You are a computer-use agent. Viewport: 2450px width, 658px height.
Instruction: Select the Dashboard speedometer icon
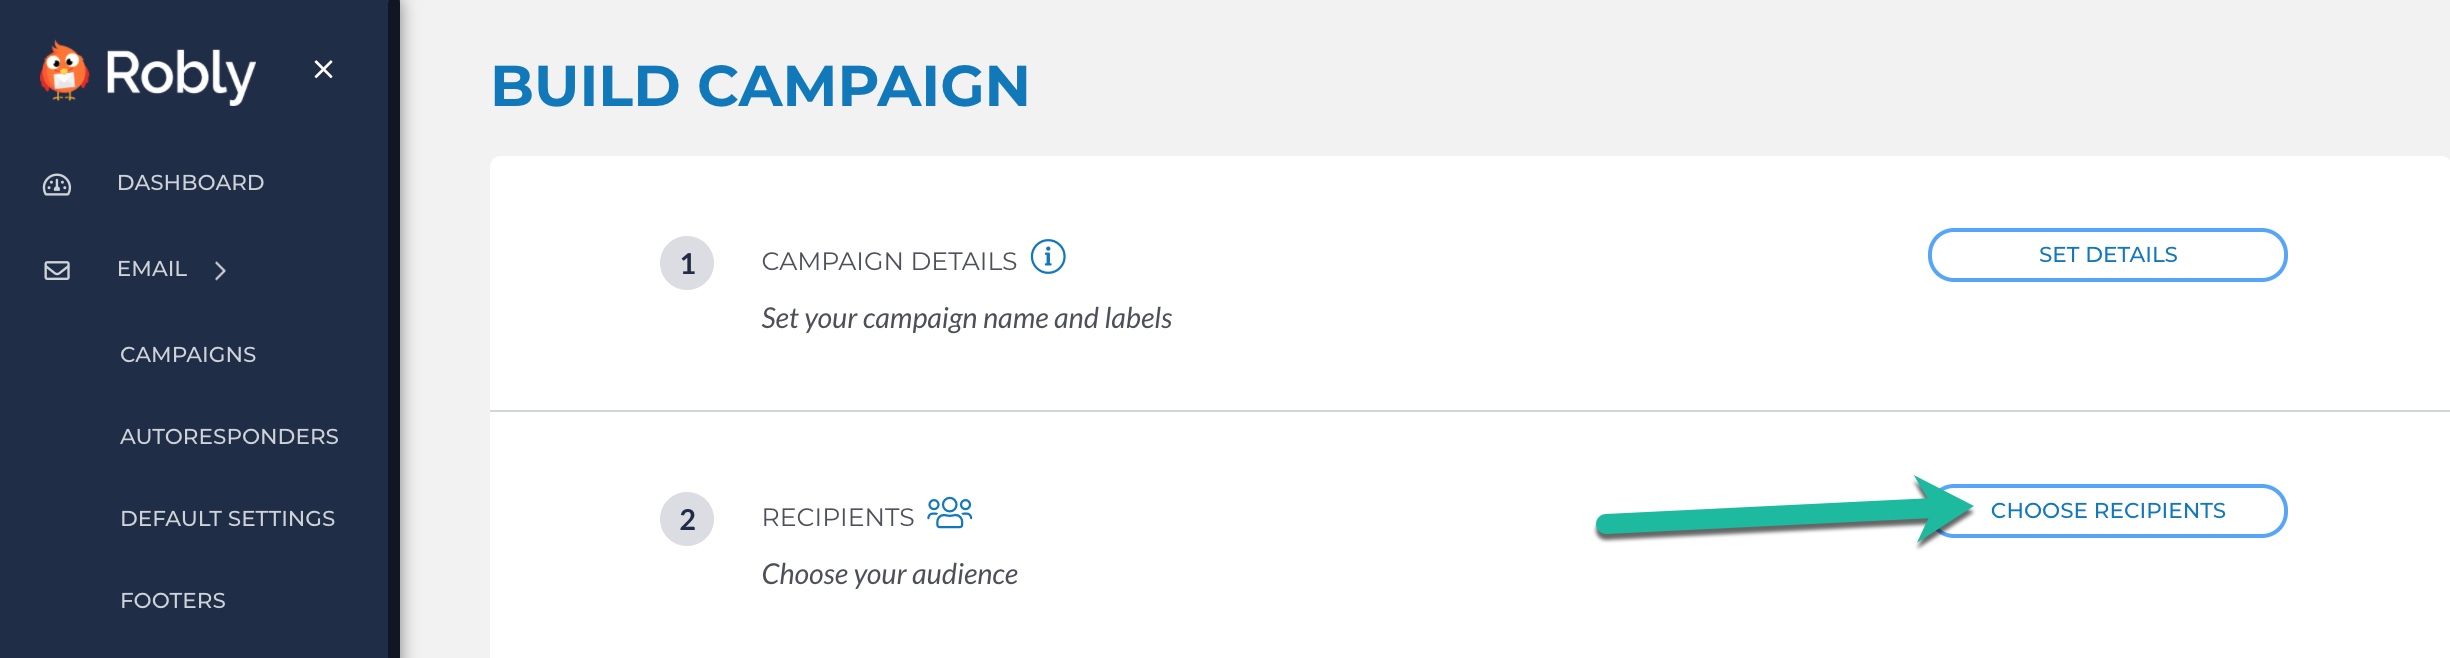click(57, 183)
